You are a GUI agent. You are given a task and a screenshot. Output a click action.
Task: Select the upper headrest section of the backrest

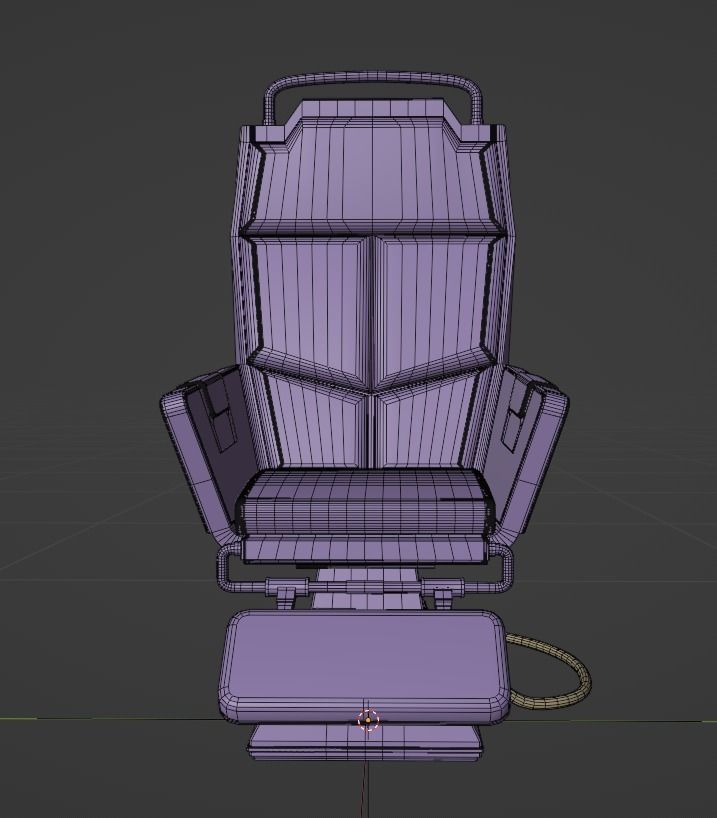tap(372, 175)
